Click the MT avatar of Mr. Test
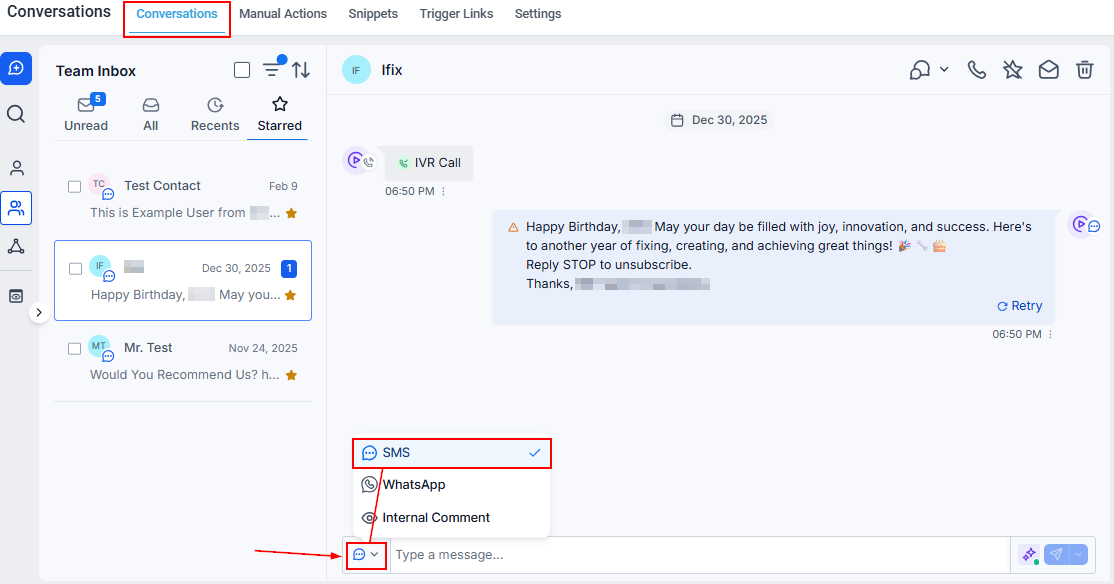The width and height of the screenshot is (1114, 584). coord(99,347)
